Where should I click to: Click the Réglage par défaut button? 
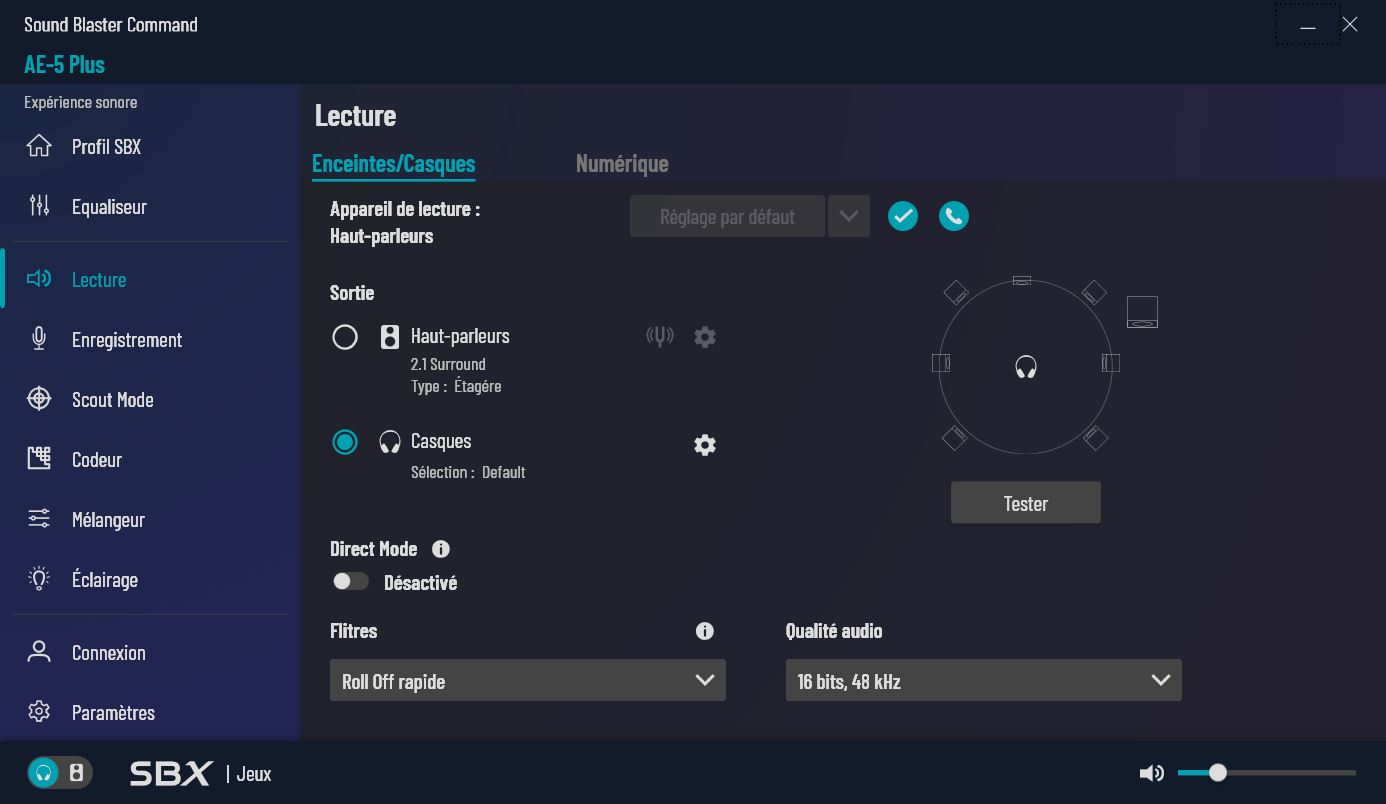tap(727, 216)
